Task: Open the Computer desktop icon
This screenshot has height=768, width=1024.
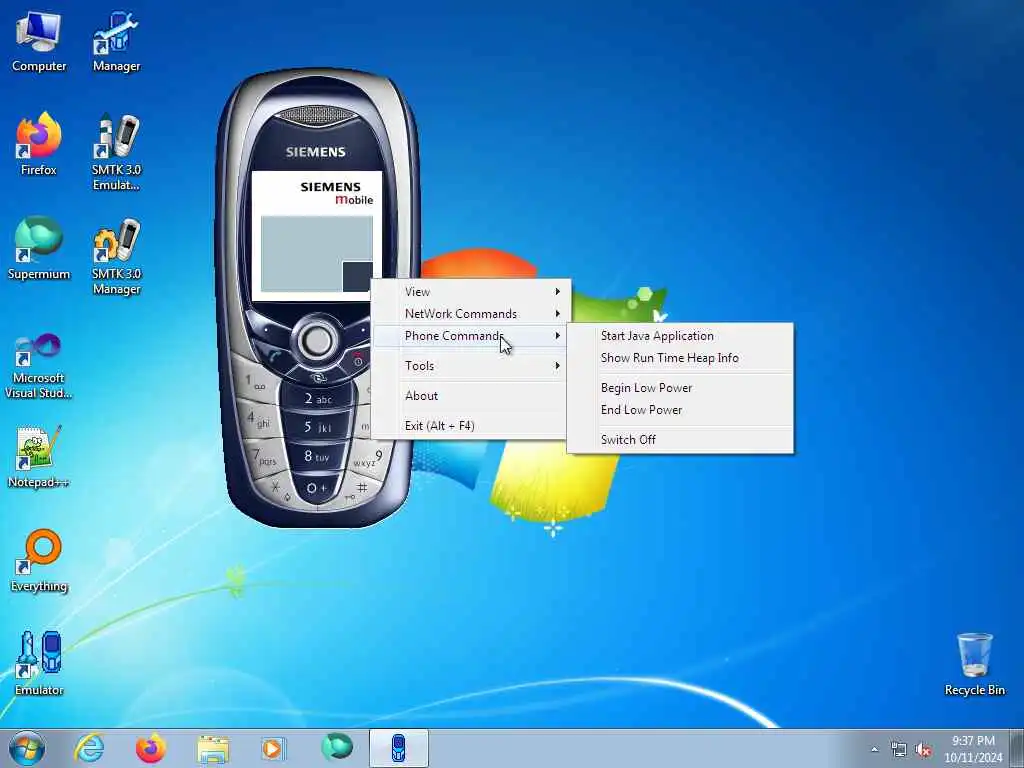Action: click(x=39, y=42)
